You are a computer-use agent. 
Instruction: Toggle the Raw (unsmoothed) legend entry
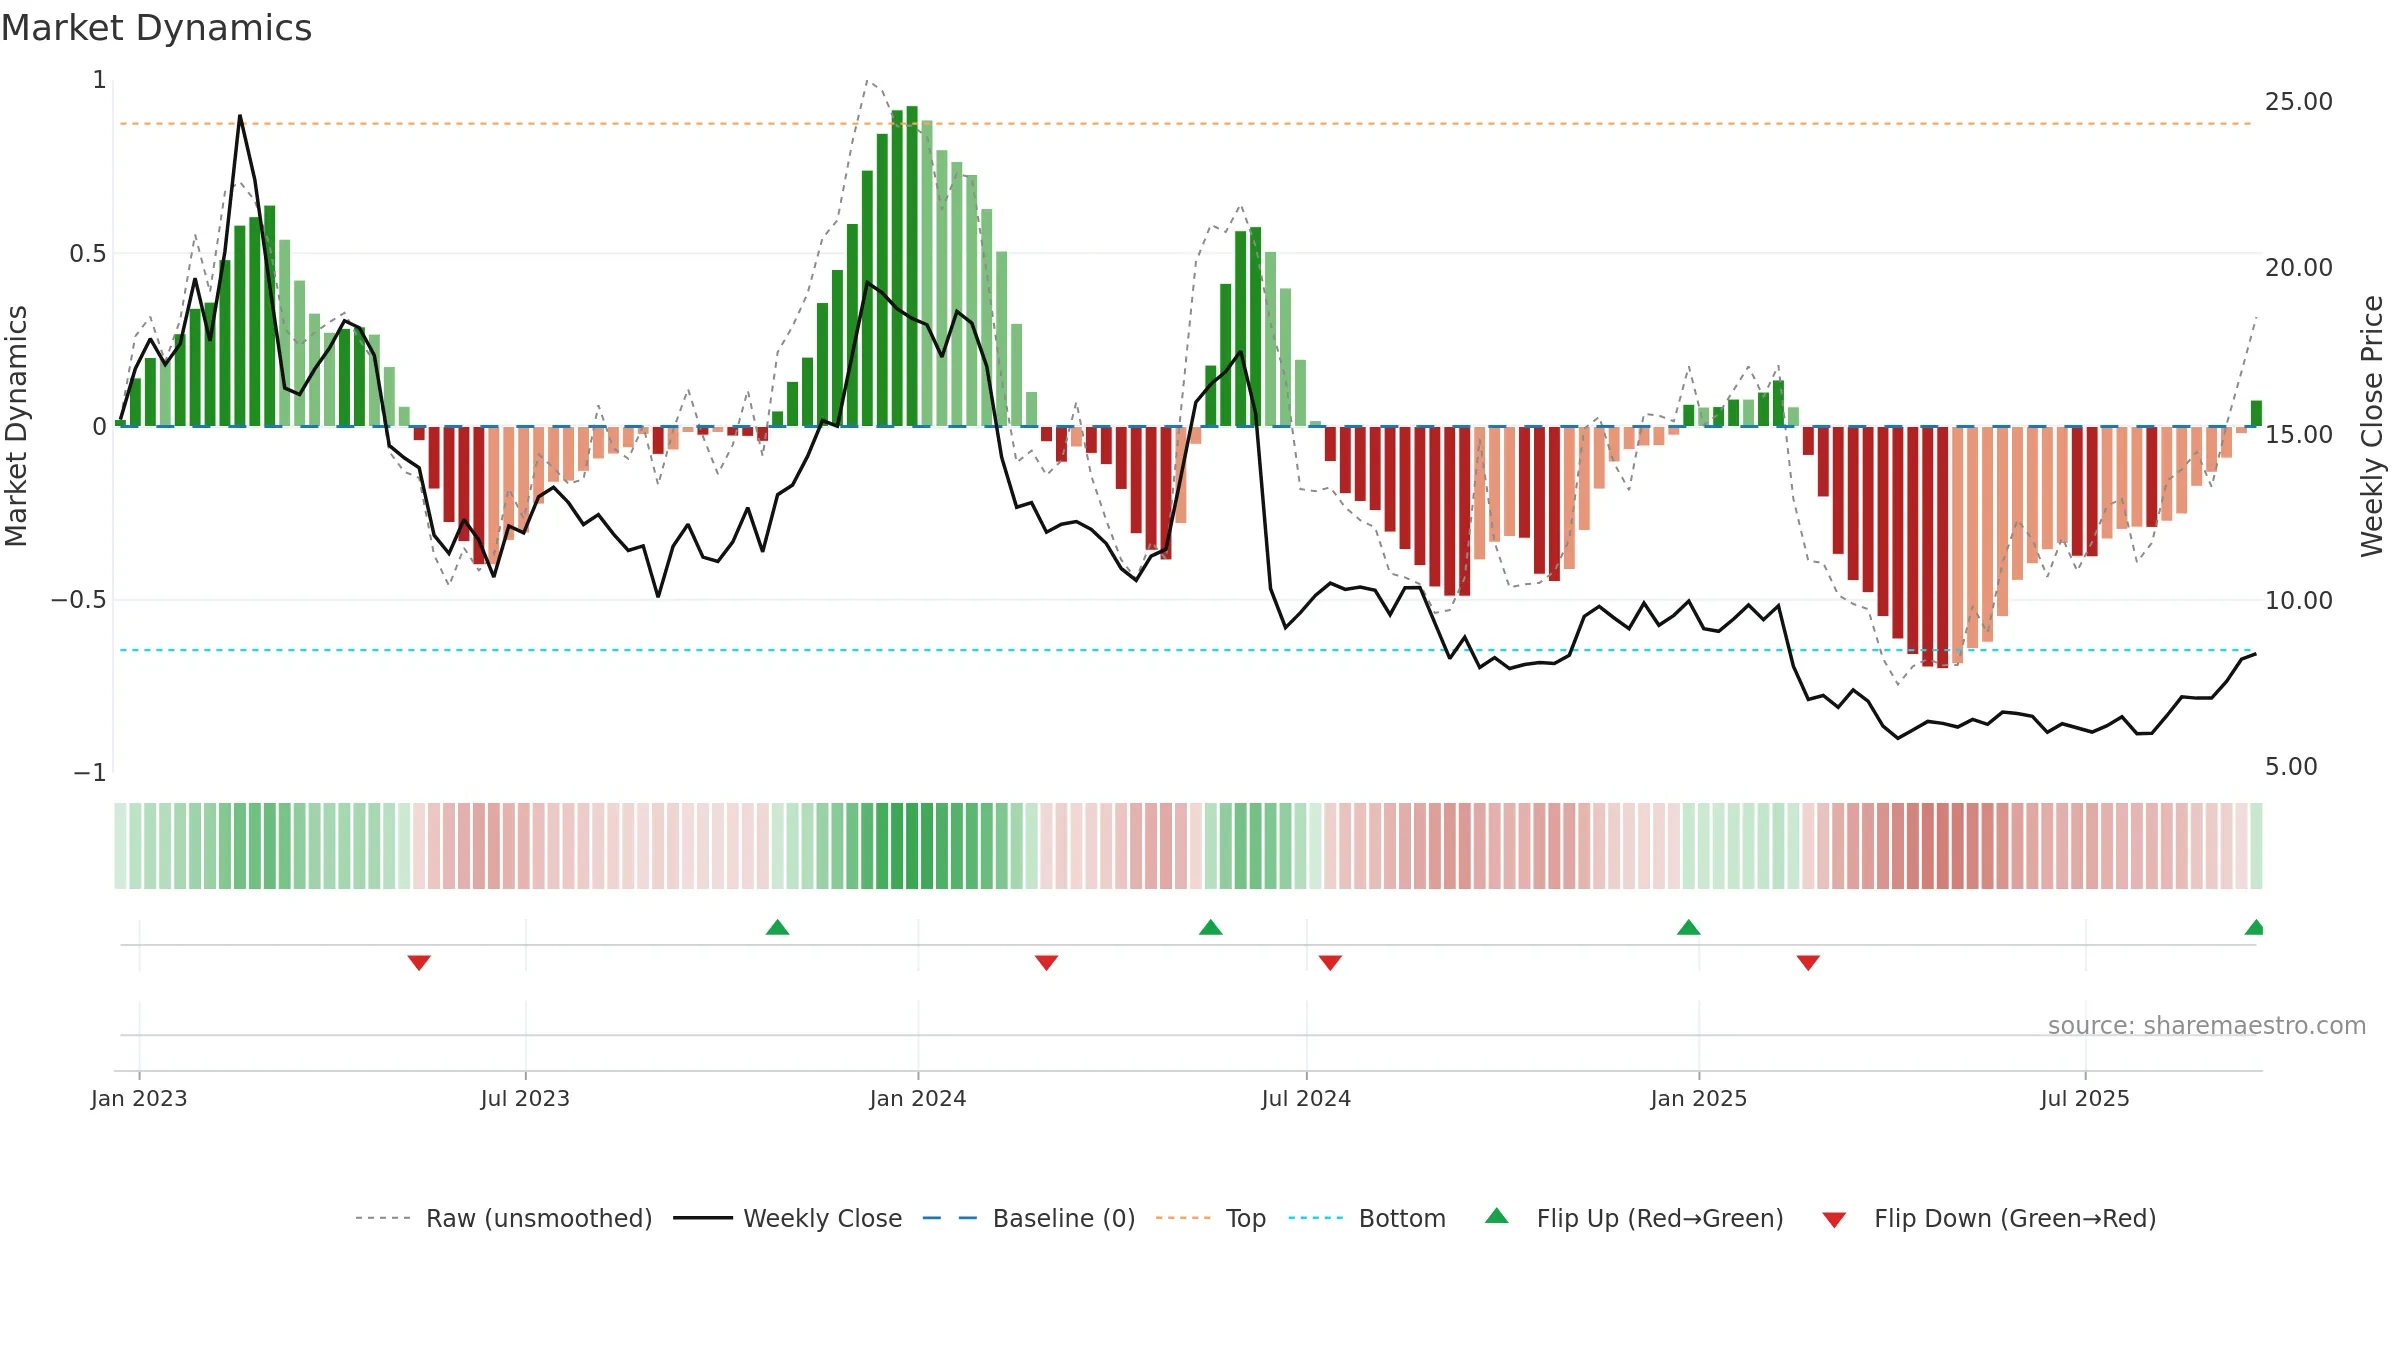coord(503,1218)
